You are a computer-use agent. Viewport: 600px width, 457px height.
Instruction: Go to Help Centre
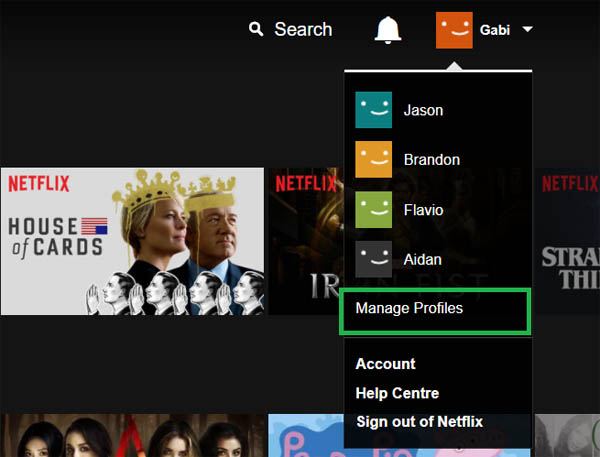(397, 393)
